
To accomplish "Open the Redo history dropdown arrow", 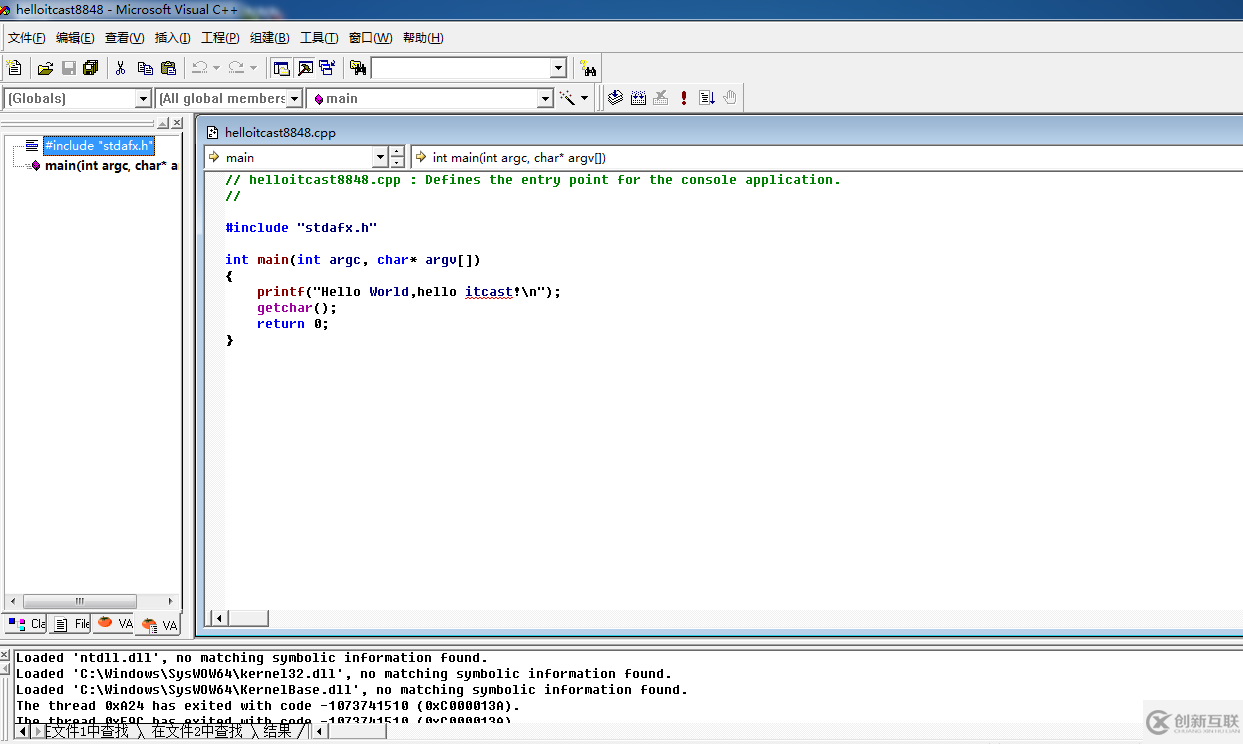I will (x=253, y=68).
